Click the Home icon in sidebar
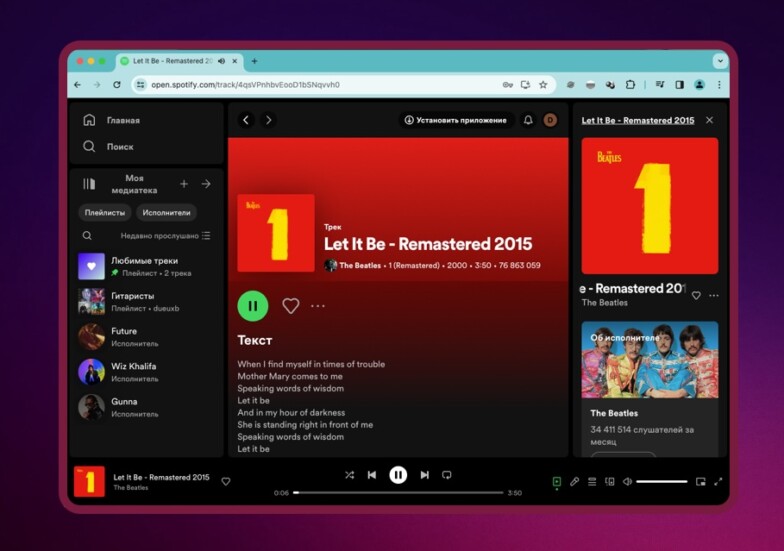This screenshot has height=551, width=784. [89, 120]
